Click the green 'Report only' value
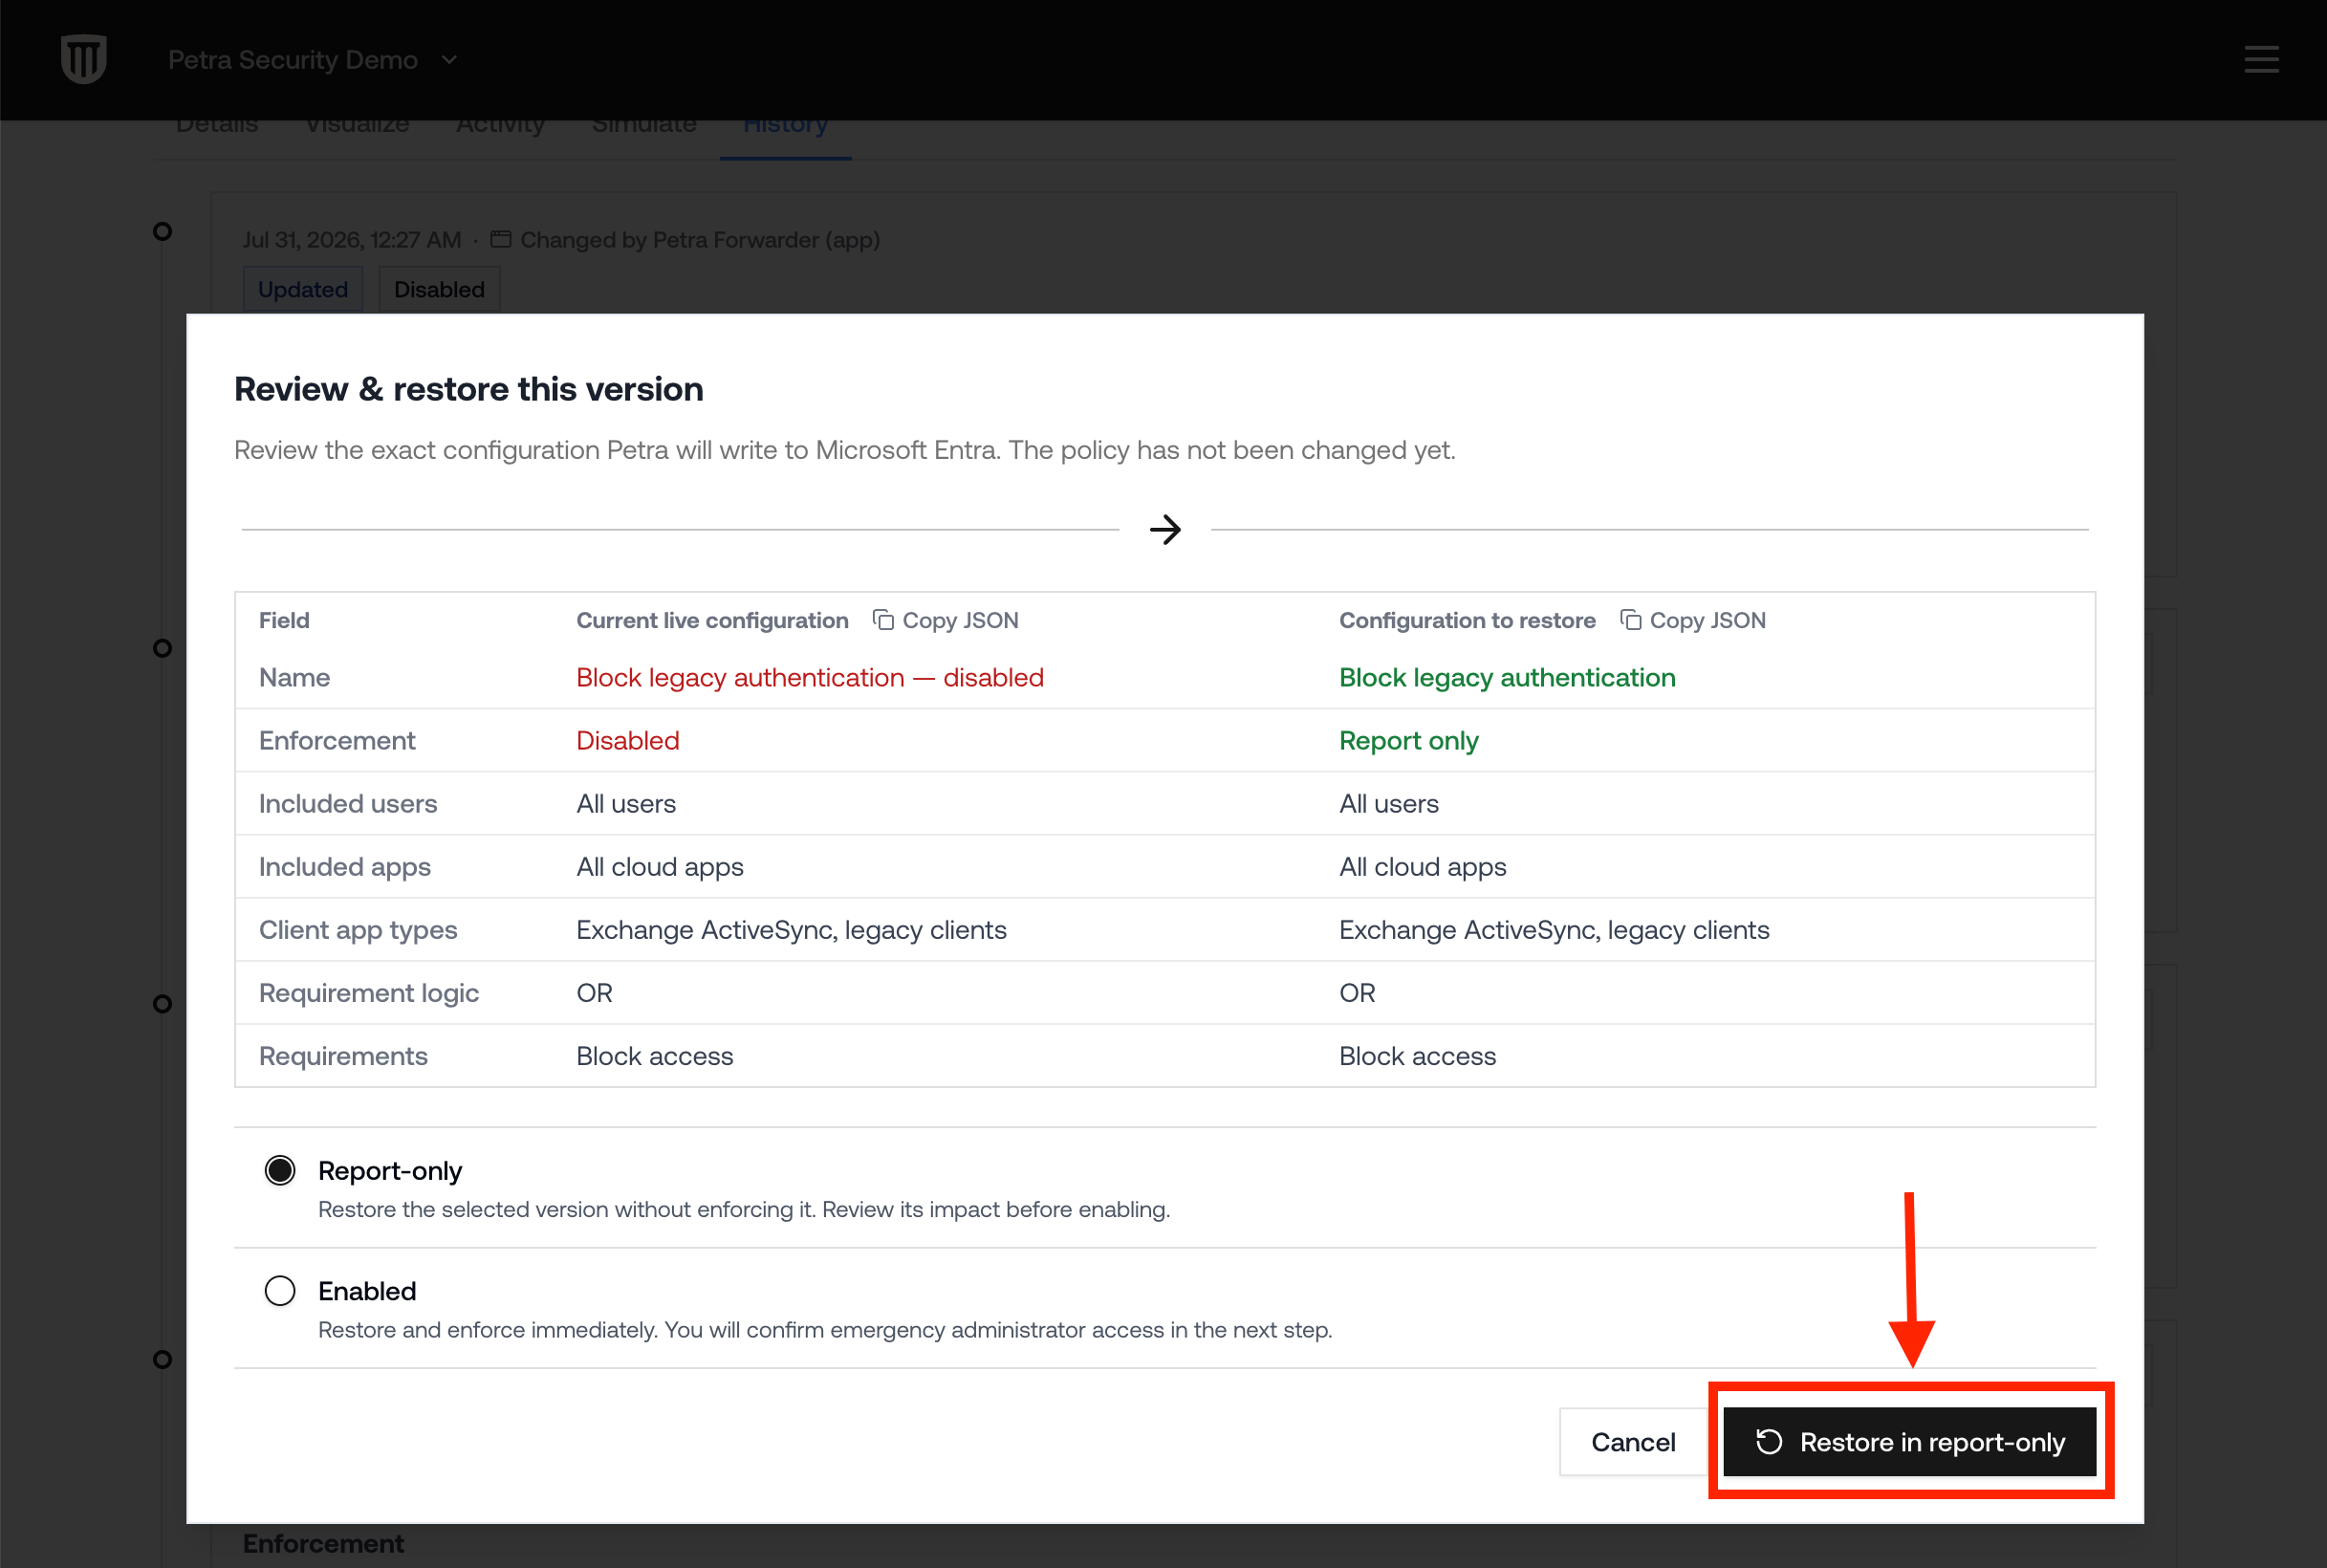 pyautogui.click(x=1408, y=740)
